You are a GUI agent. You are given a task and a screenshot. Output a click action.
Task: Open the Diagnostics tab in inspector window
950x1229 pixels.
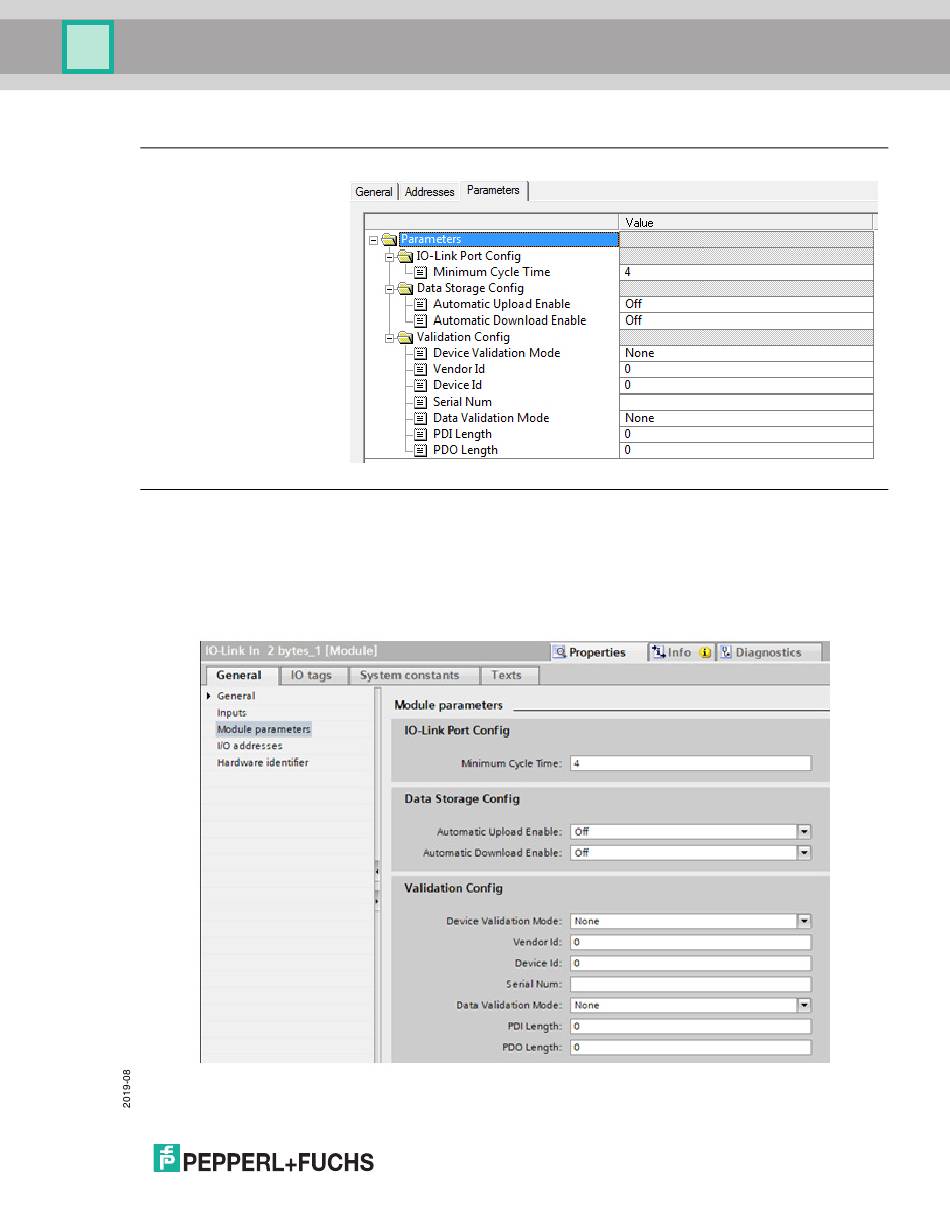click(767, 652)
